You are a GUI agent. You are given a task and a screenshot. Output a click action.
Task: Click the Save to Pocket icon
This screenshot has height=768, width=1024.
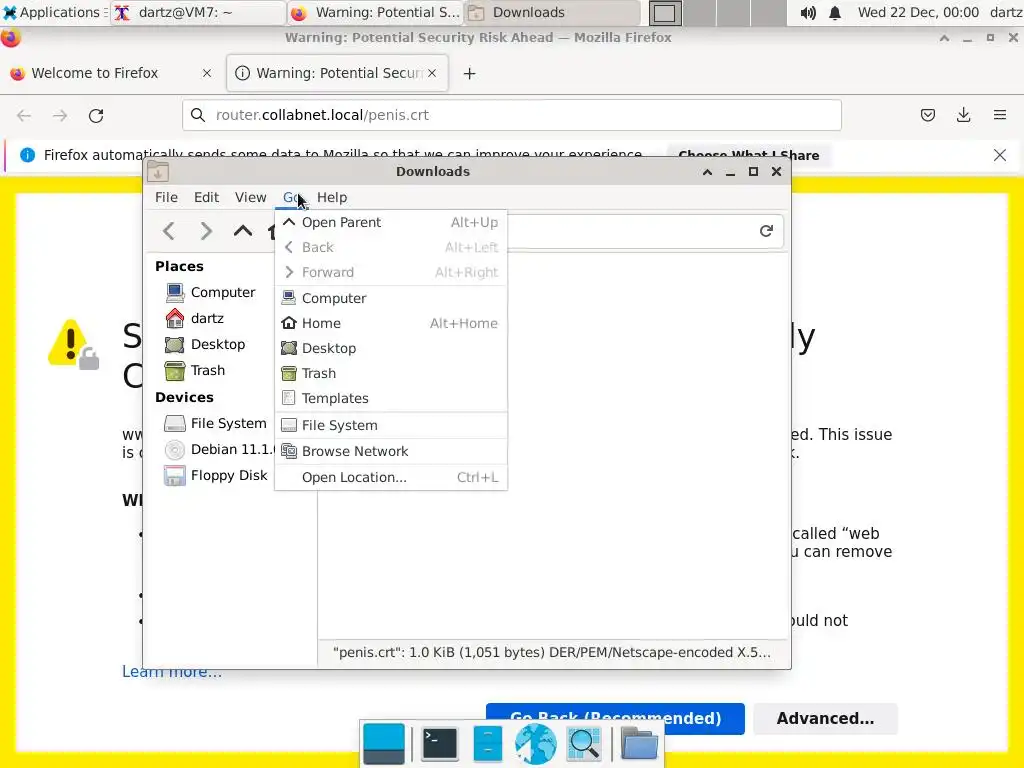coord(927,116)
